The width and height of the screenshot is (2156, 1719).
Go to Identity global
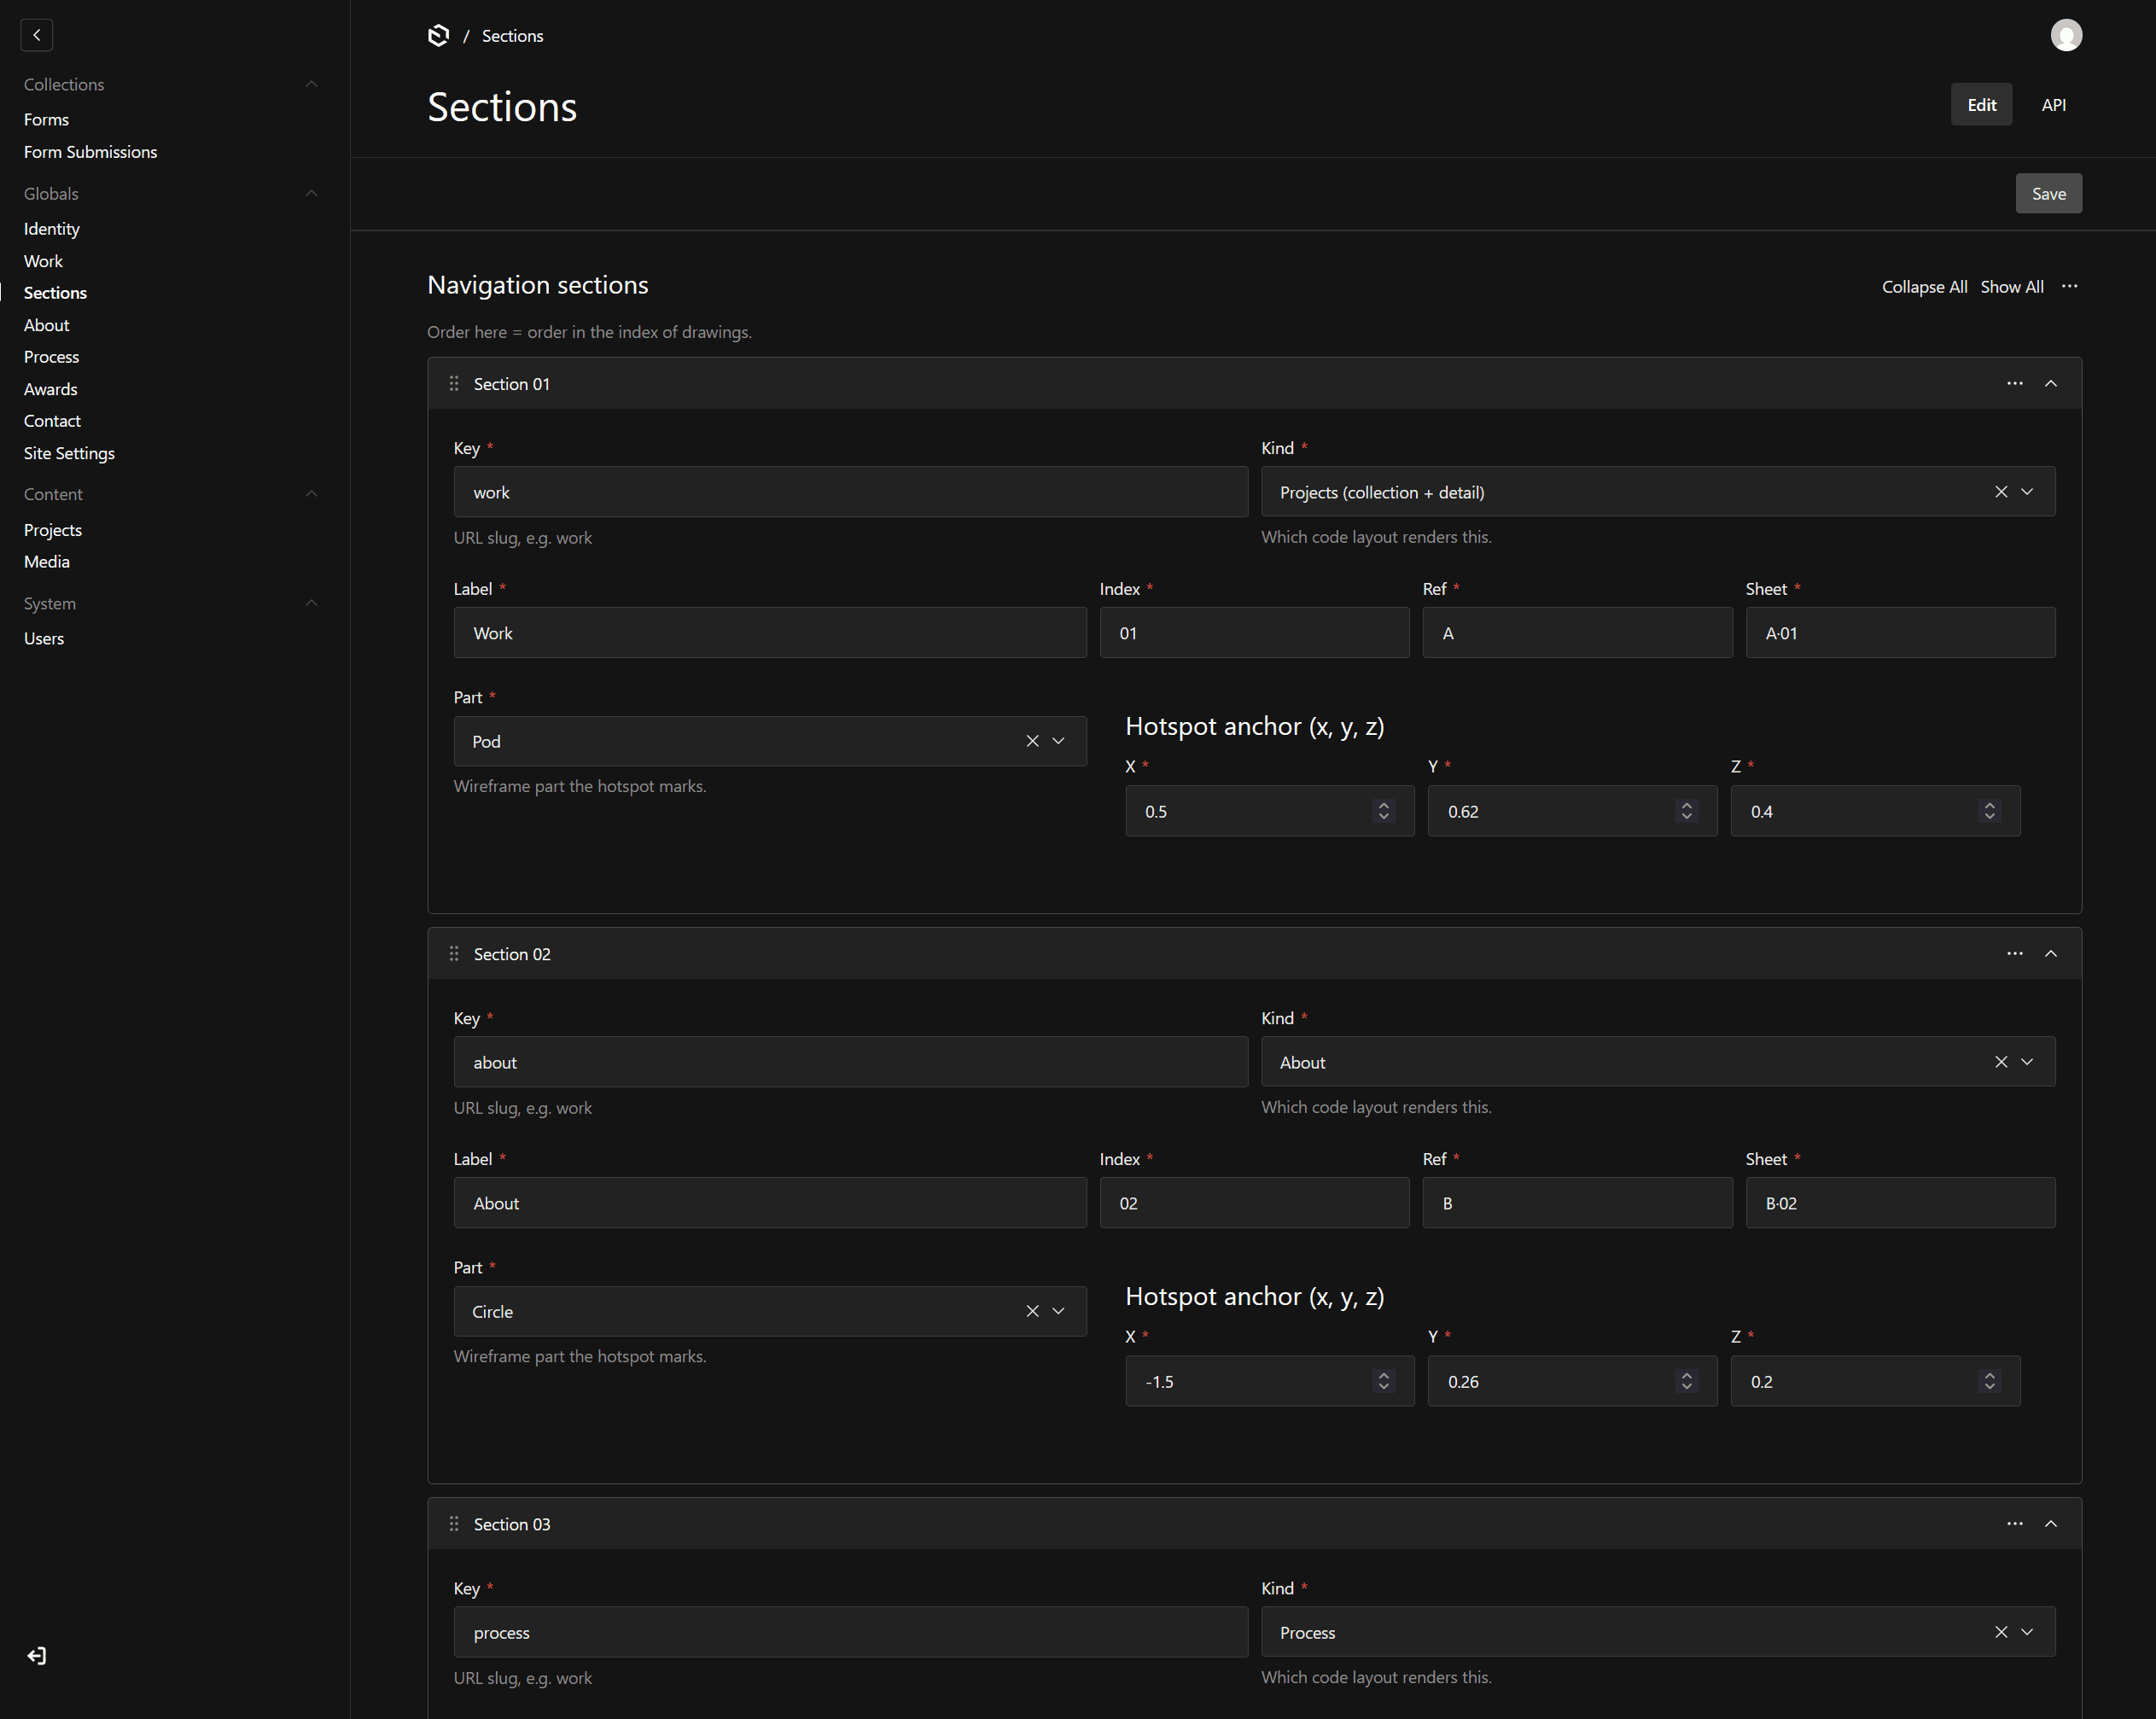[x=51, y=229]
